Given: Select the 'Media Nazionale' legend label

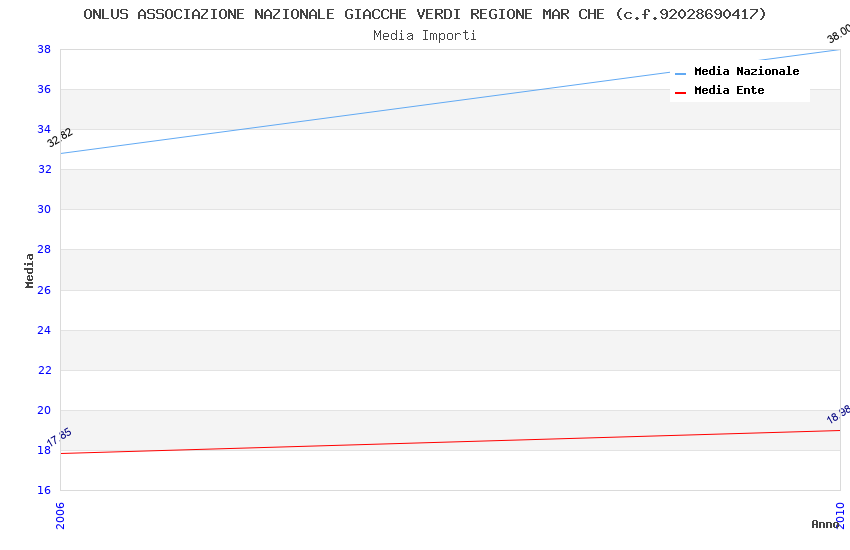Looking at the screenshot, I should coord(746,71).
